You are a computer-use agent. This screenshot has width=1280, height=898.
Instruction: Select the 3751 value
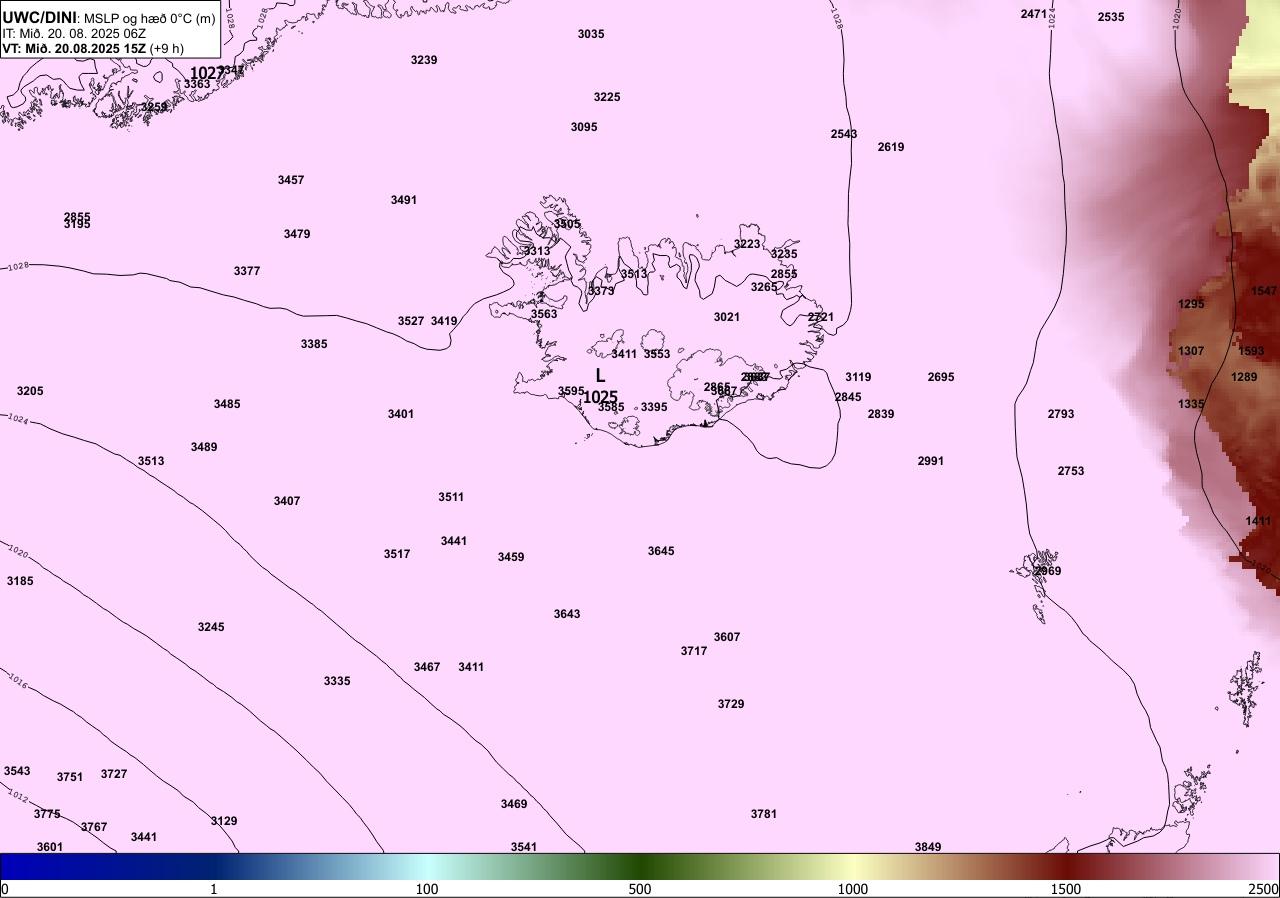pyautogui.click(x=70, y=777)
